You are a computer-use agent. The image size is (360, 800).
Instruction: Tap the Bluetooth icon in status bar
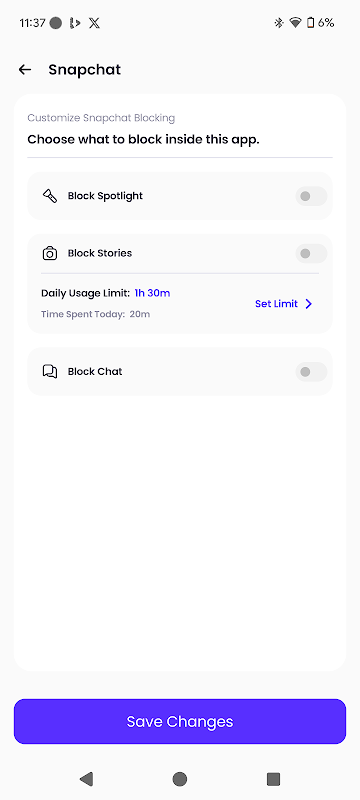coord(278,23)
